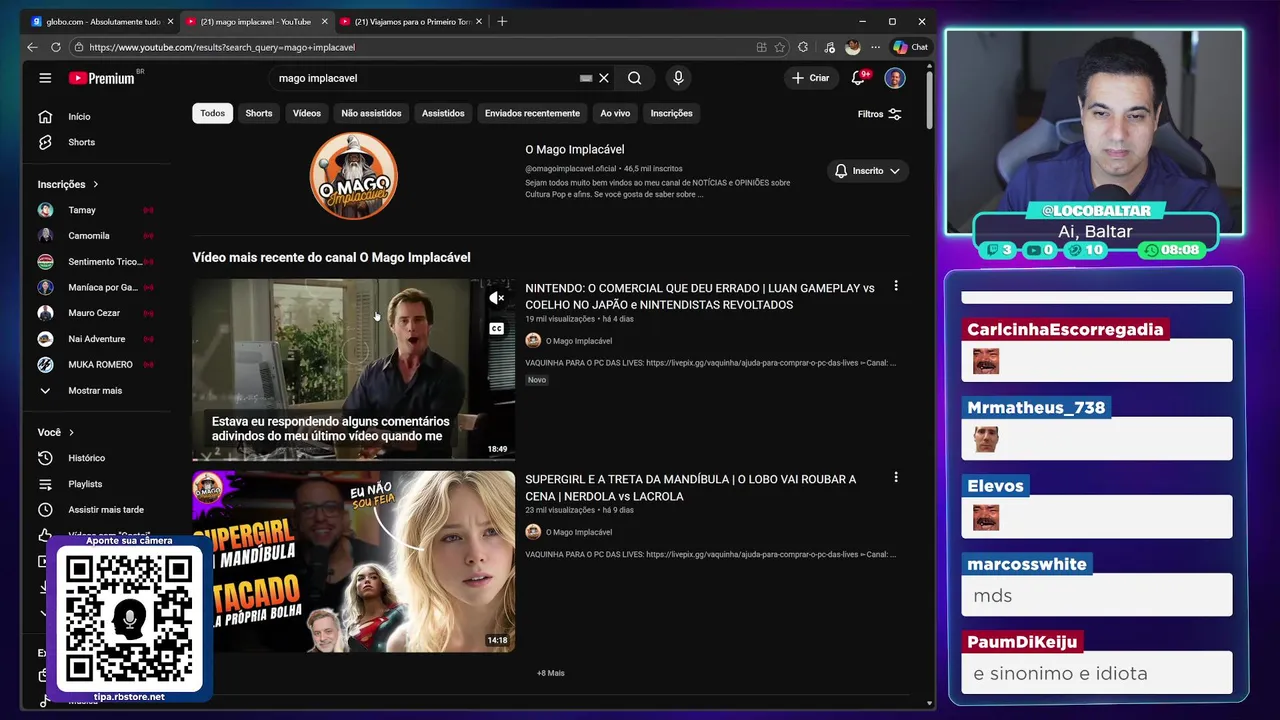The height and width of the screenshot is (720, 1280).
Task: Open the on-screen keyboard icon in search box
Action: pos(586,78)
